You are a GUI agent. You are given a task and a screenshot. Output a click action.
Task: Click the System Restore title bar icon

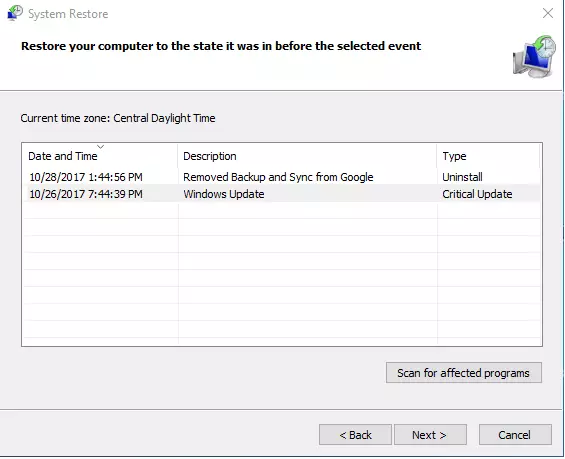click(x=15, y=13)
